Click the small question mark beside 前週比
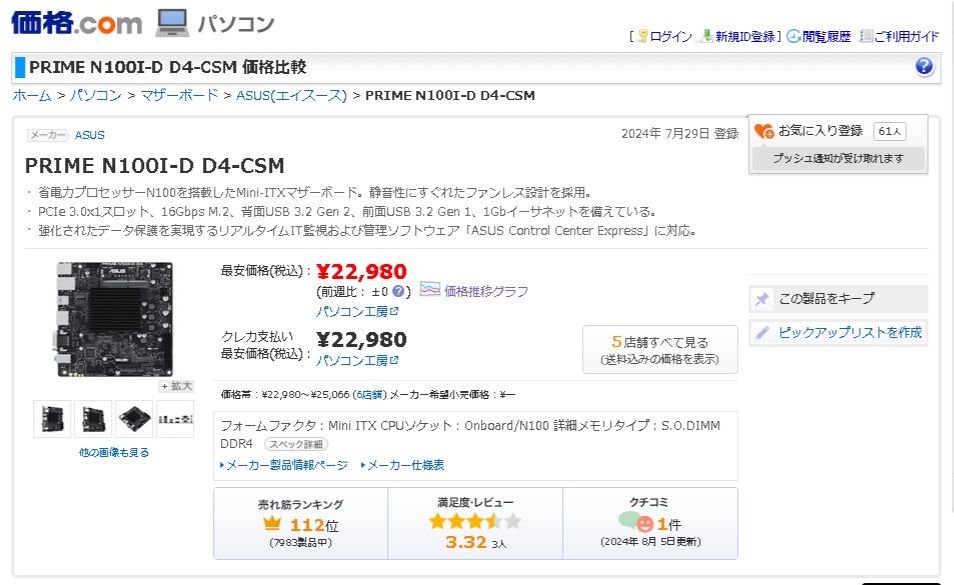The height and width of the screenshot is (585, 954). (399, 291)
